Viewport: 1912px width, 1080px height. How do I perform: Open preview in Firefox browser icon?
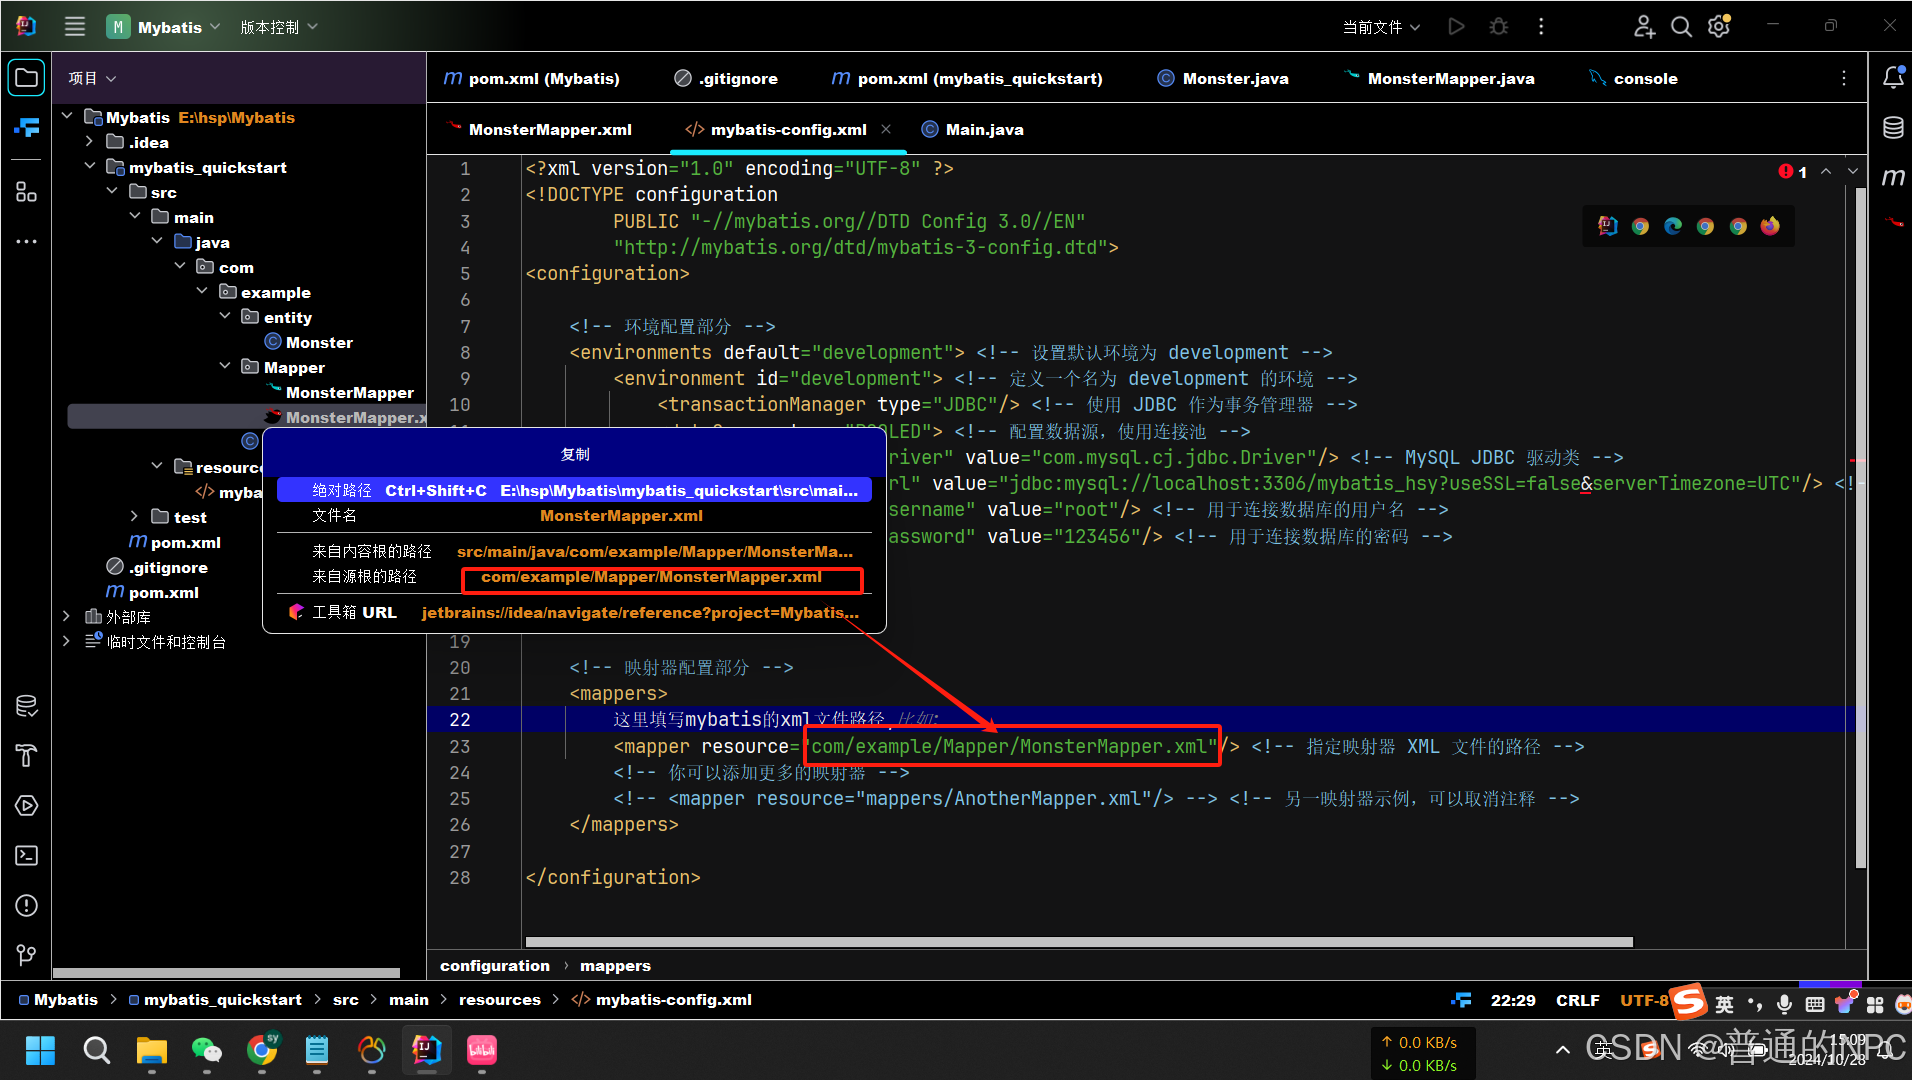coord(1770,226)
